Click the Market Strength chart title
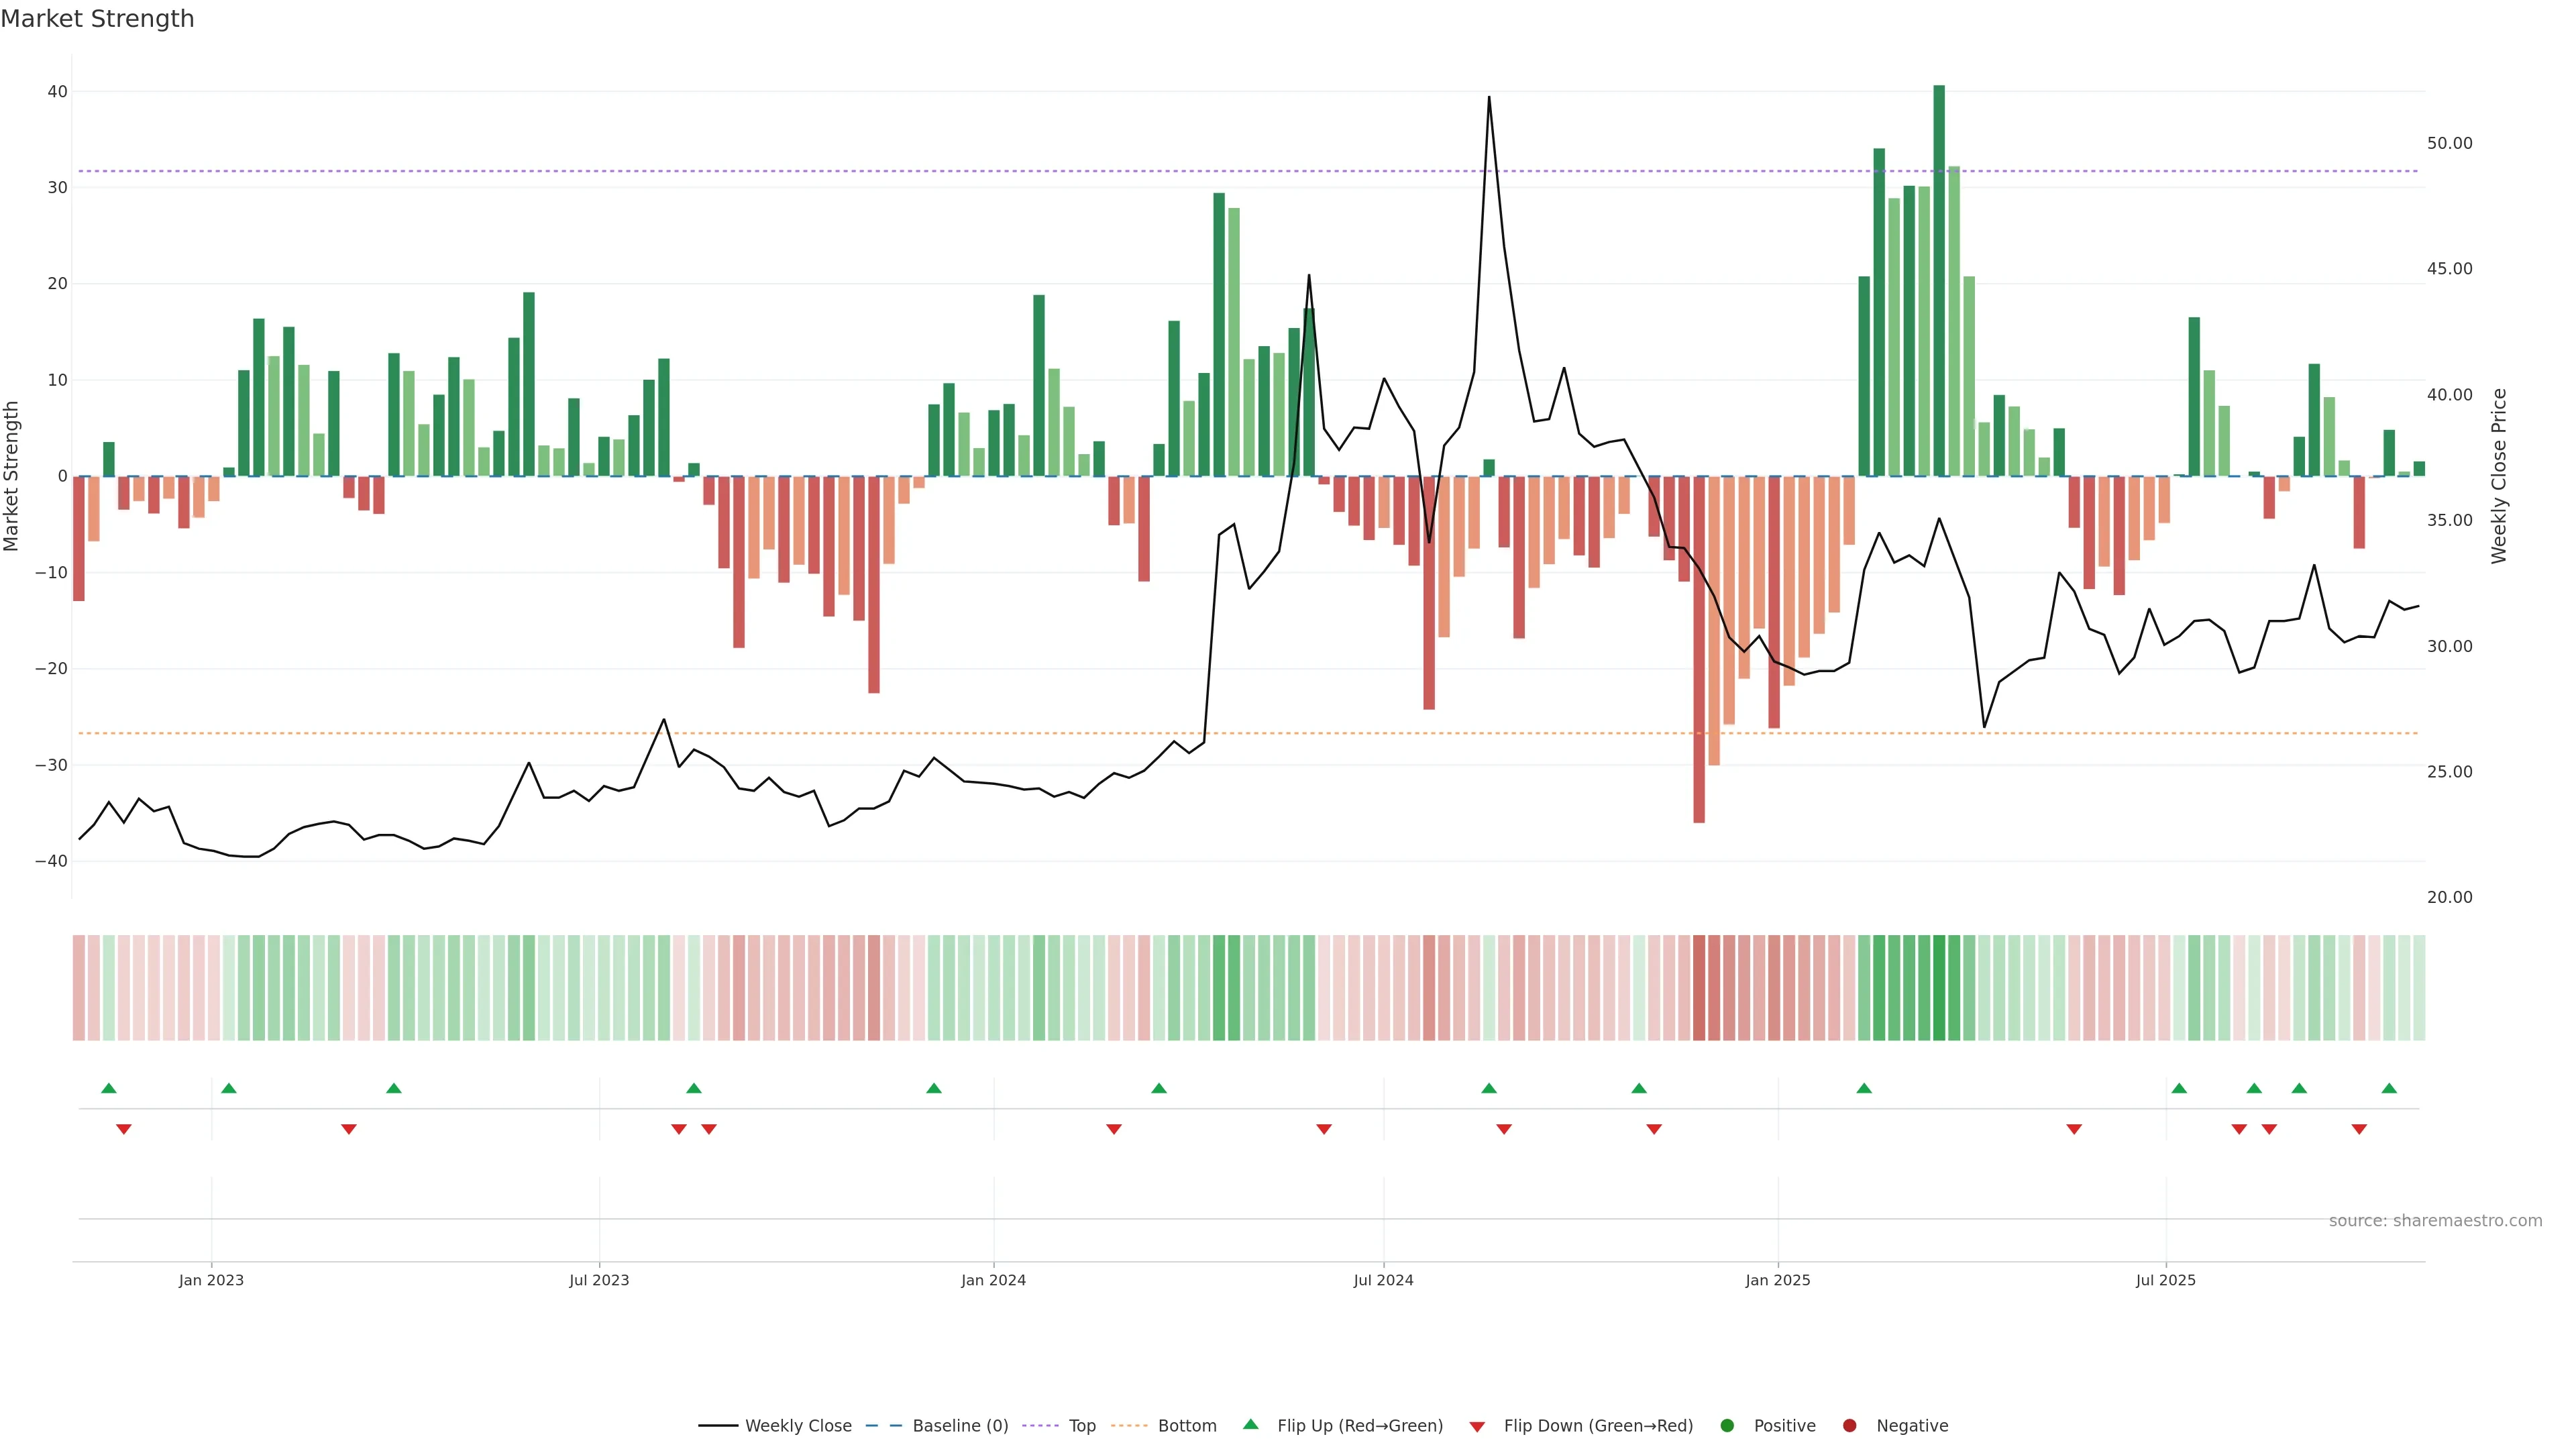 pos(97,19)
